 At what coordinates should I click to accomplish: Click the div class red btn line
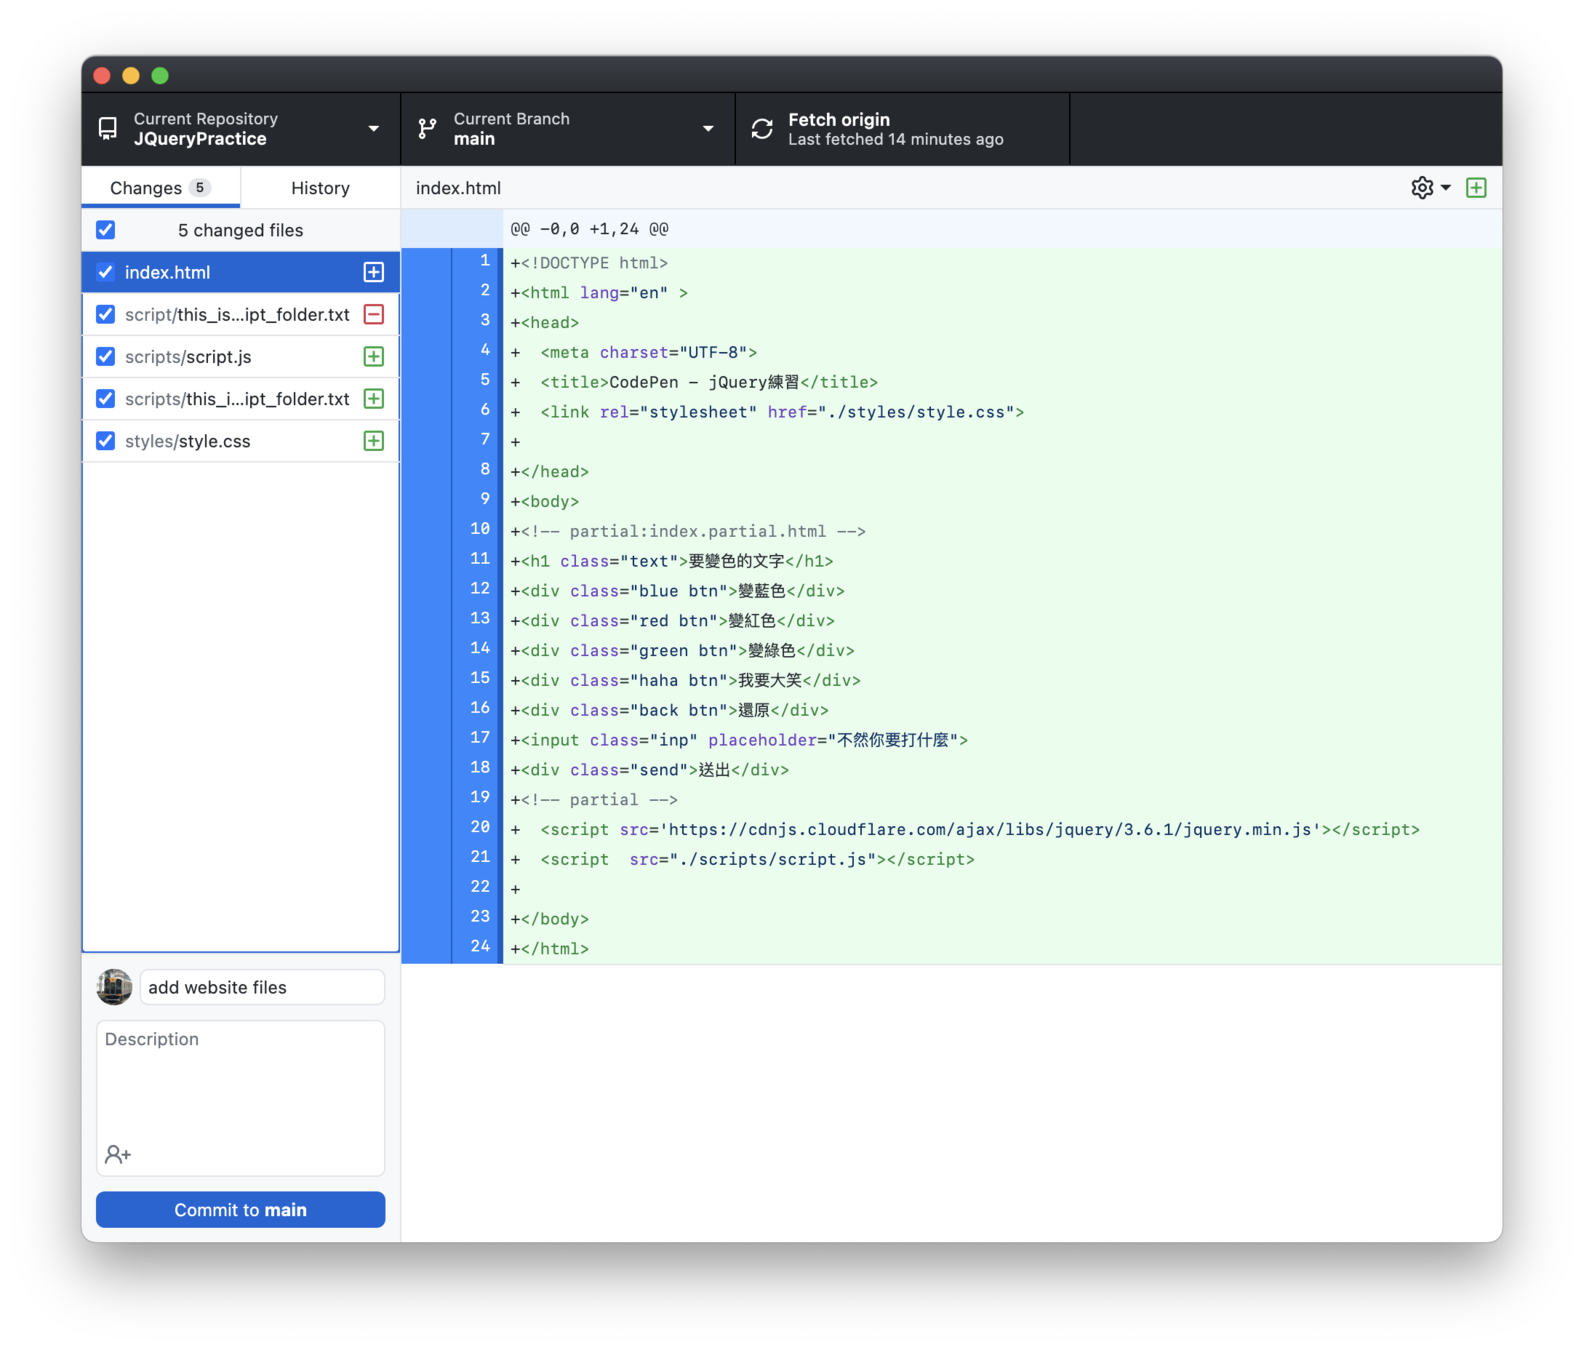1002,621
